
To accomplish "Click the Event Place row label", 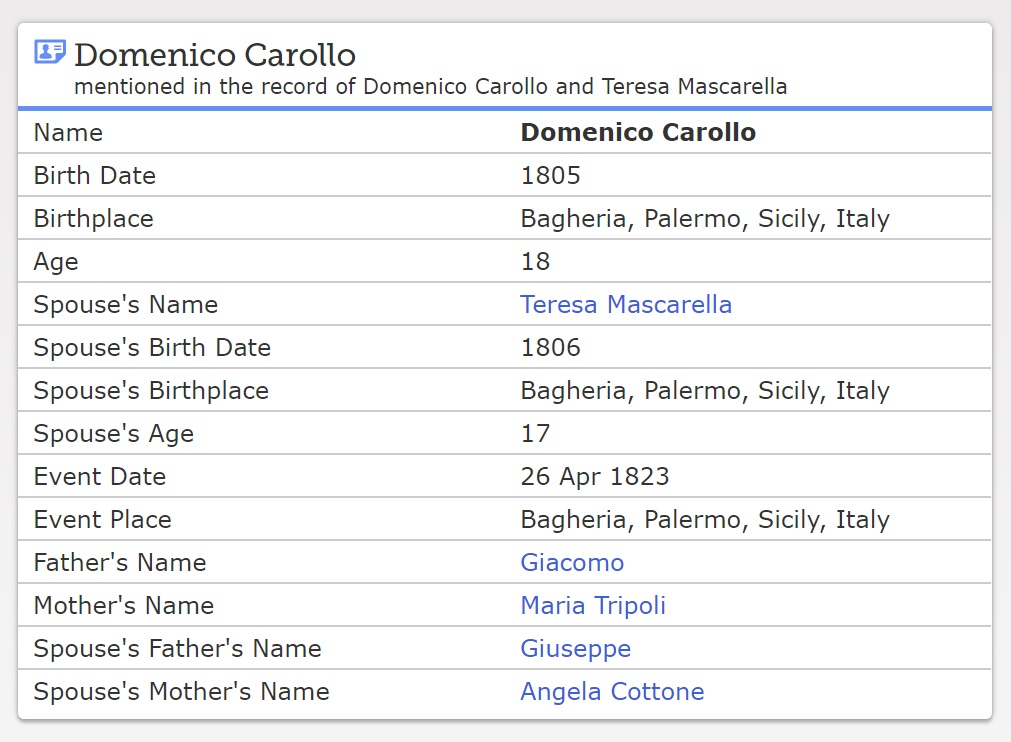I will pos(102,520).
